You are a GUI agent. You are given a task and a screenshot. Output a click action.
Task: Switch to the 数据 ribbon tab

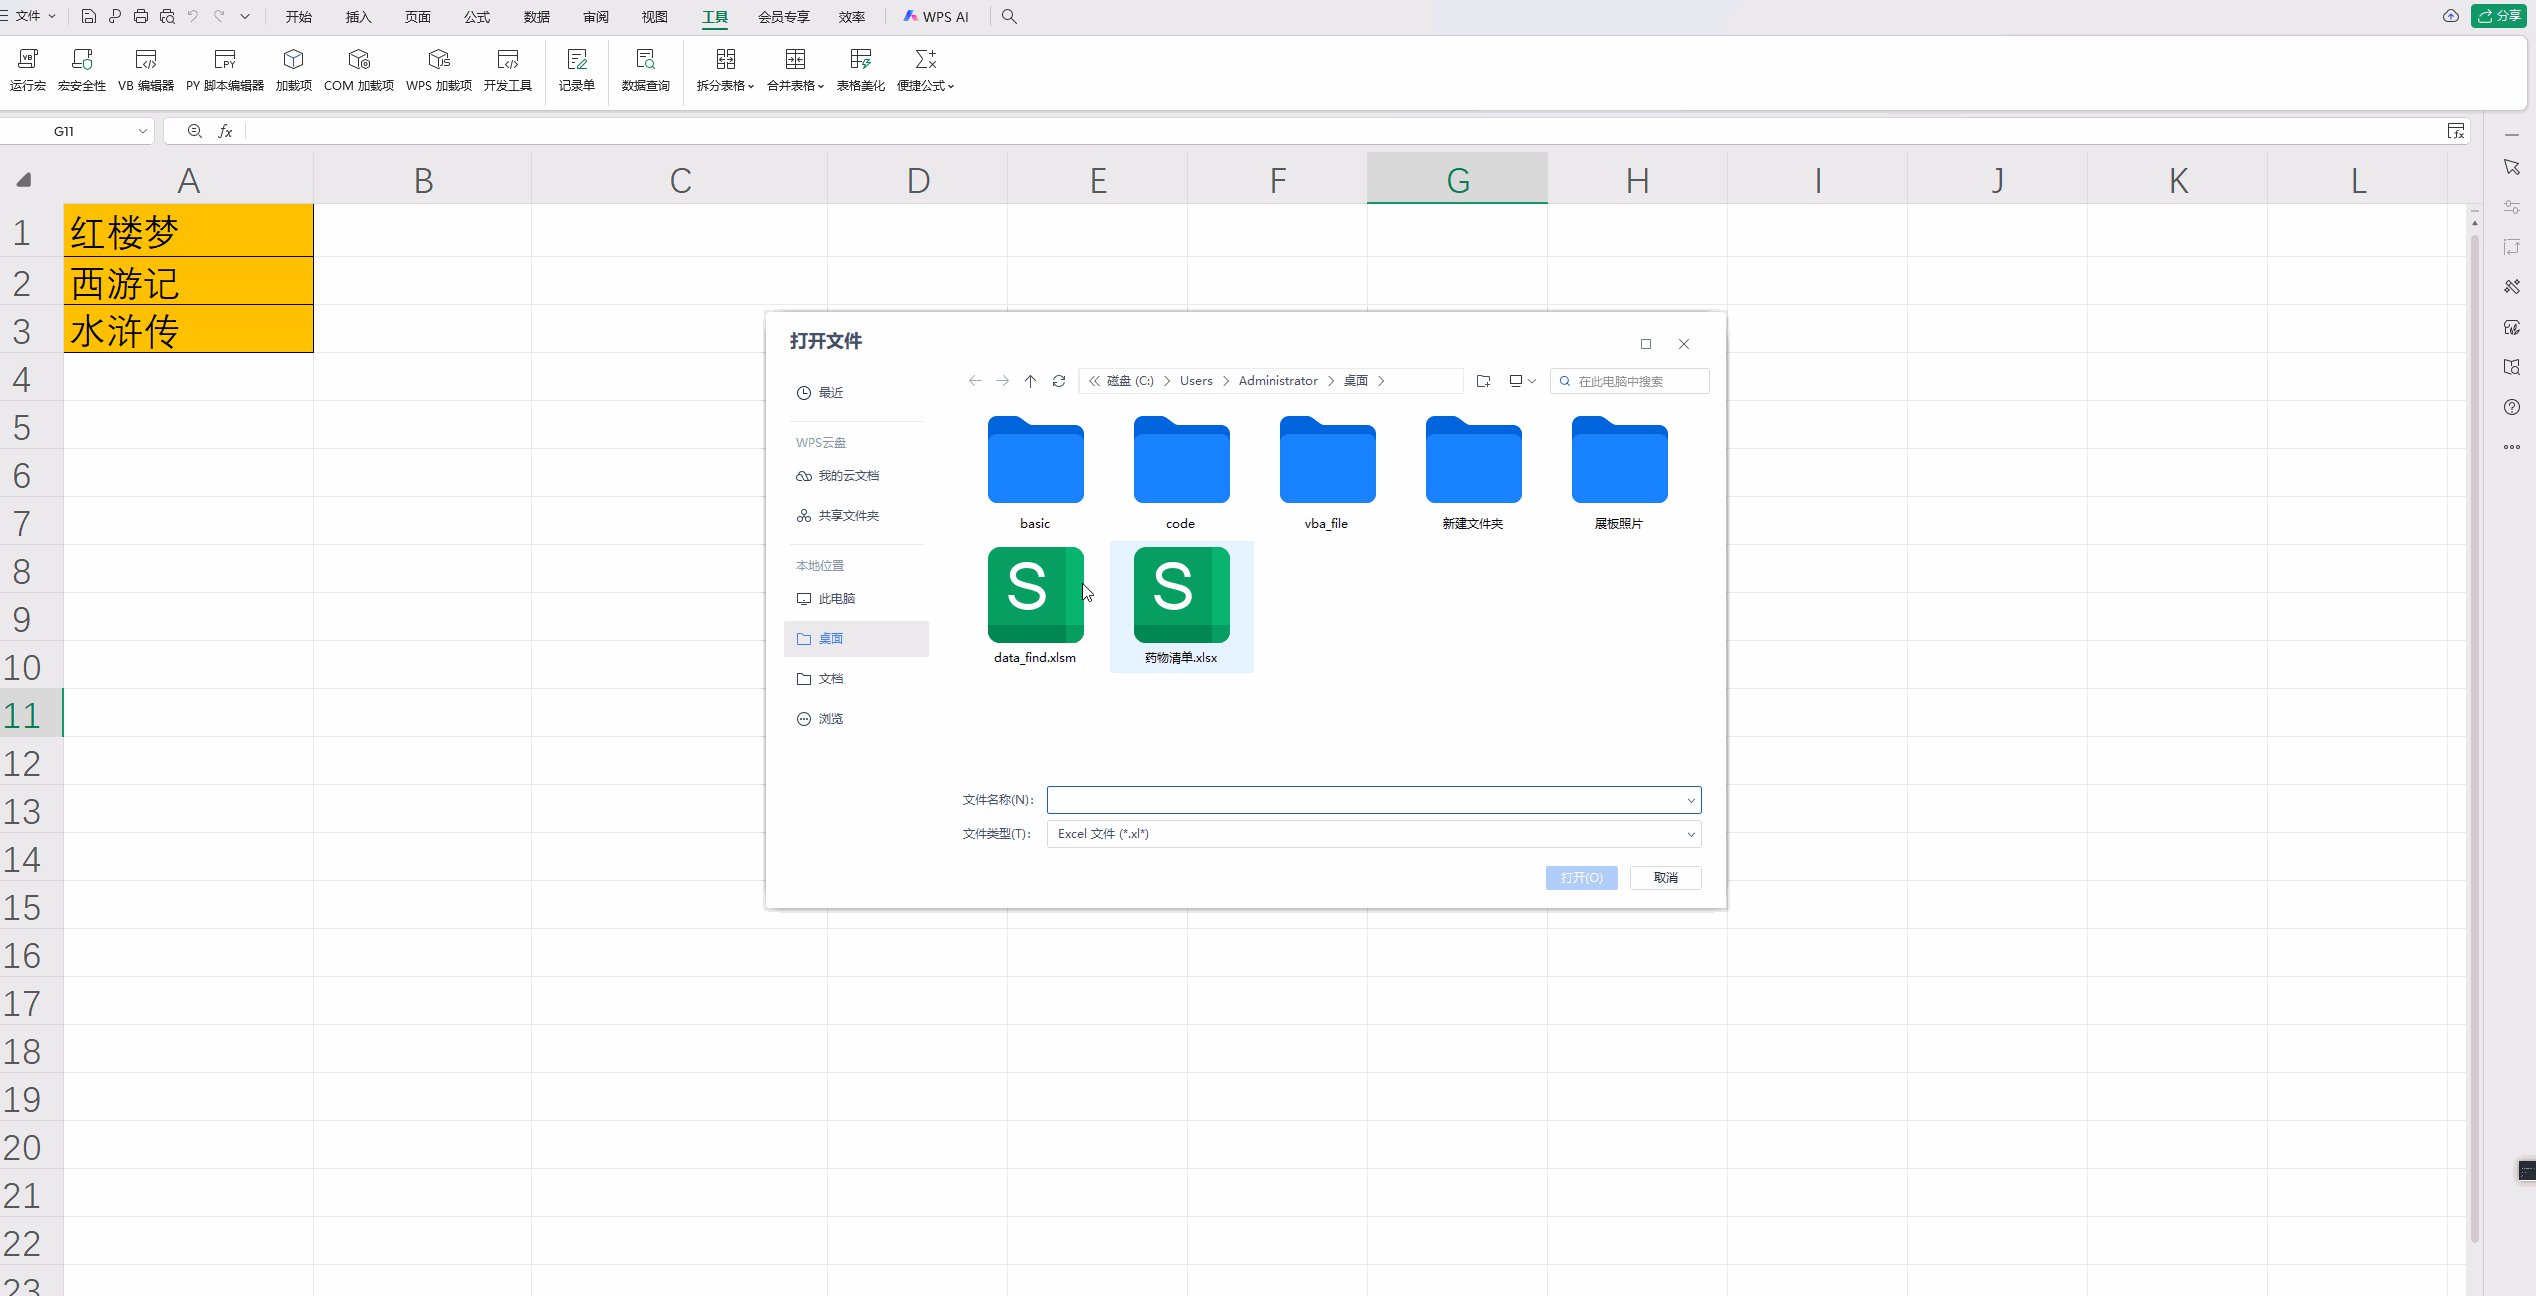click(537, 17)
